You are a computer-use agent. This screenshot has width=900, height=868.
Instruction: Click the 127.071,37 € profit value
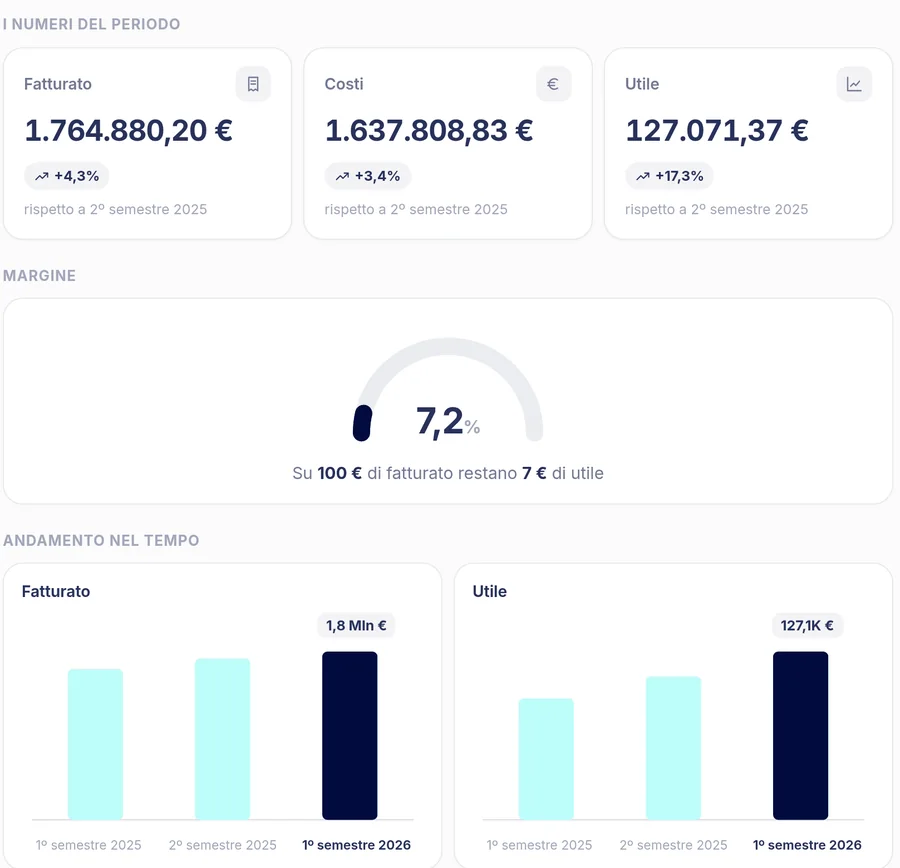click(x=717, y=130)
